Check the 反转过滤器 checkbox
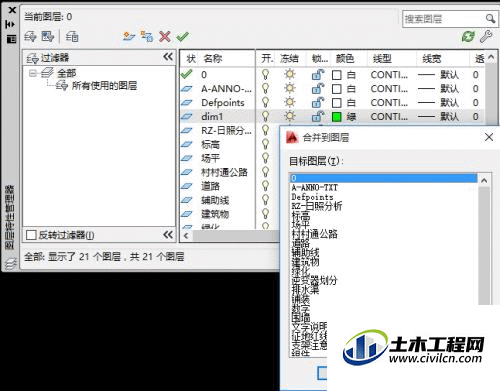 (x=31, y=235)
